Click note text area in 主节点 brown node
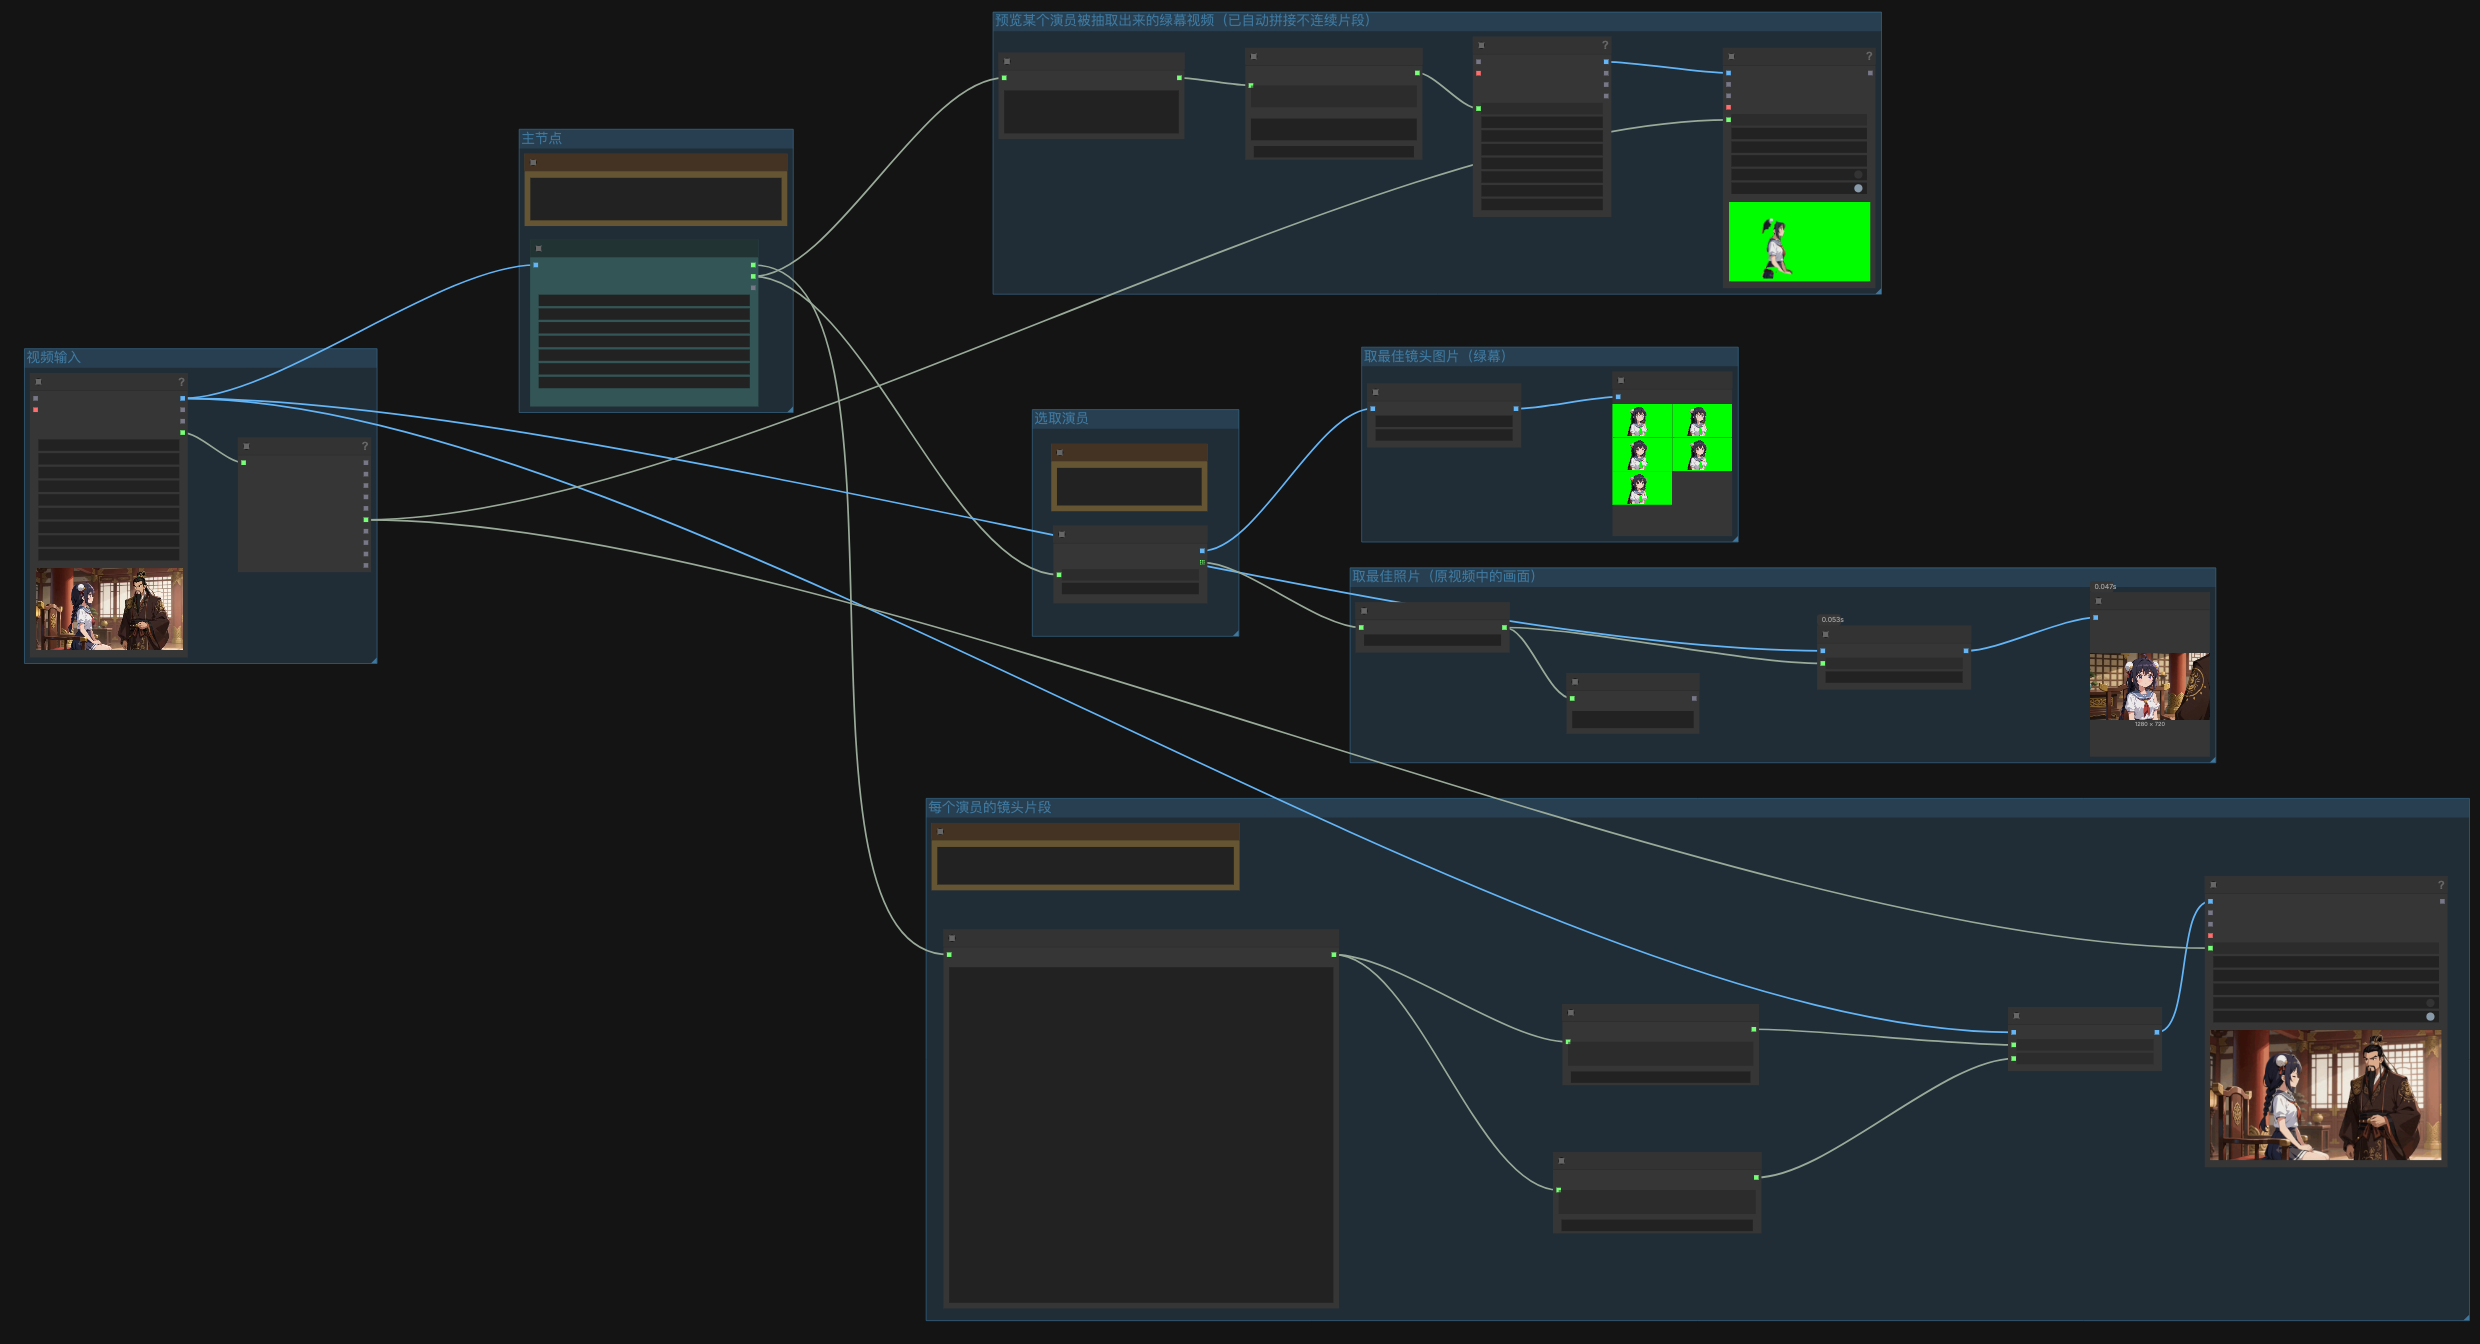 pyautogui.click(x=656, y=199)
